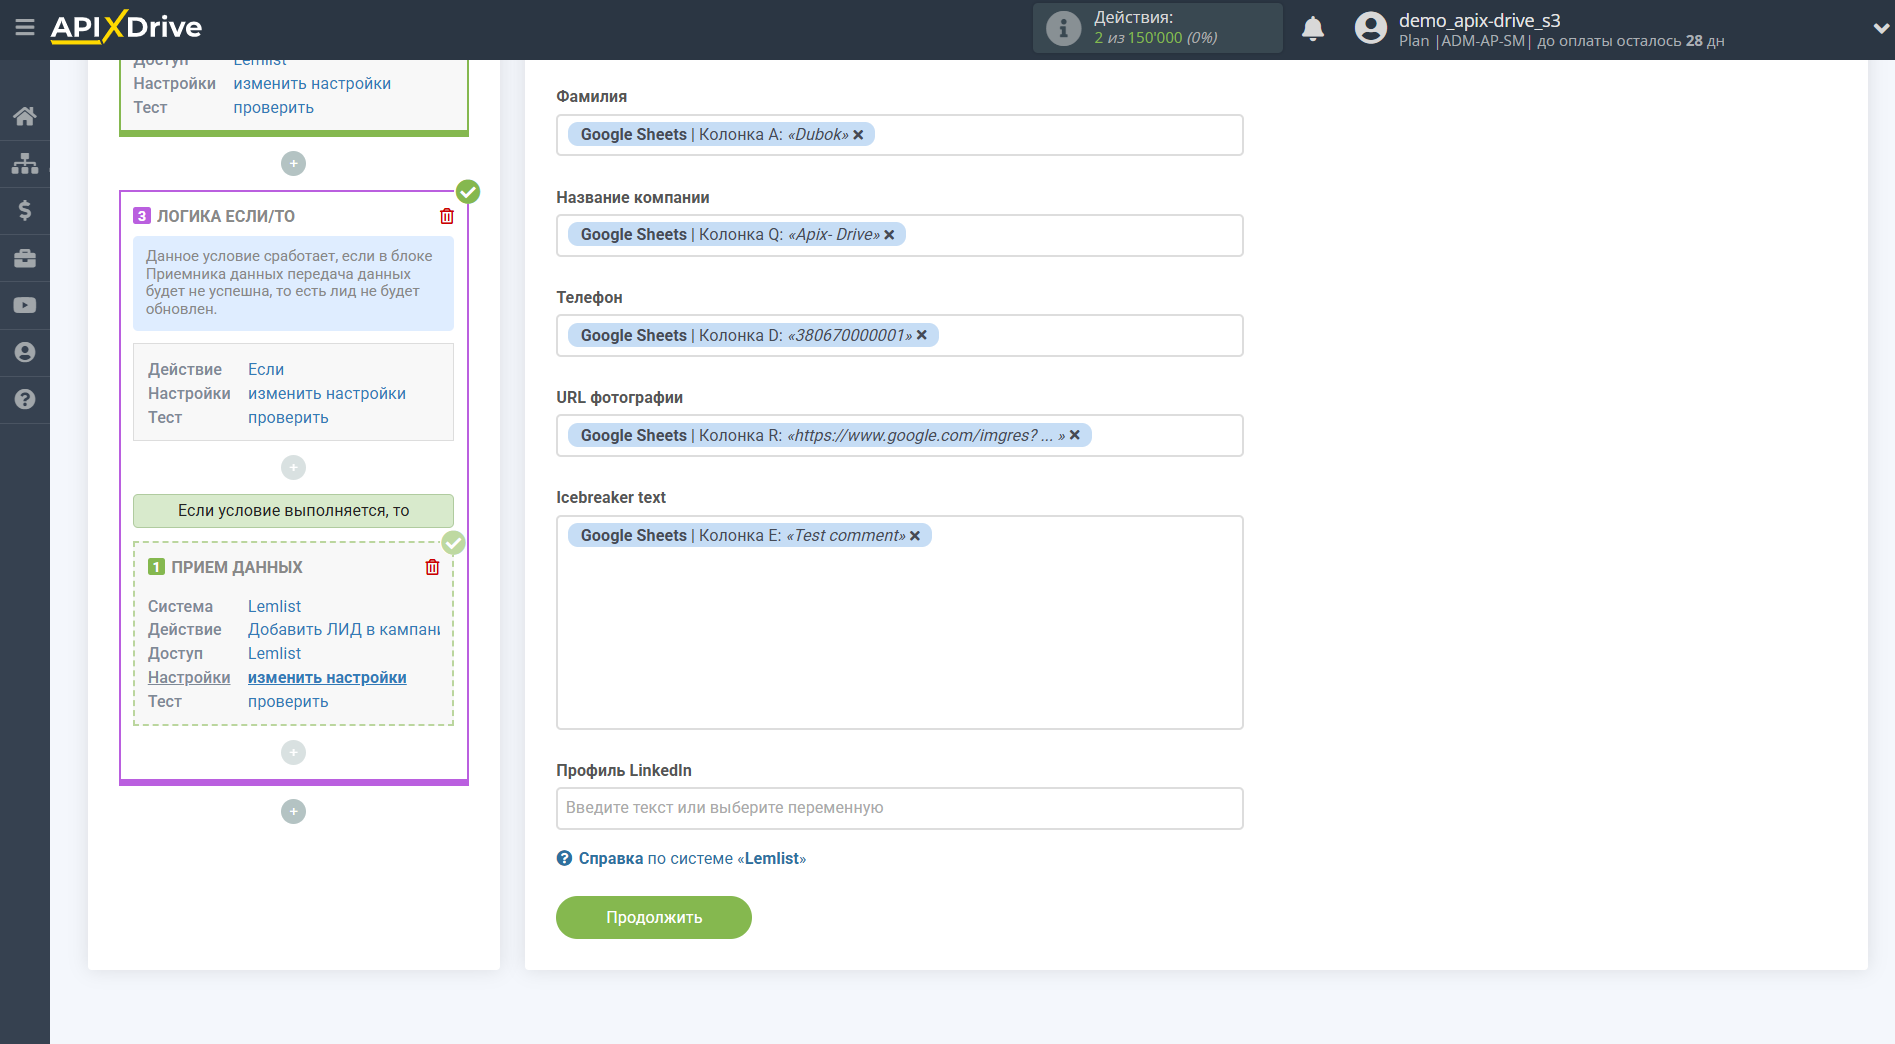This screenshot has height=1044, width=1895.
Task: Add a block above ЛОГИКА ЕСЛИ/ТО
Action: 293,163
